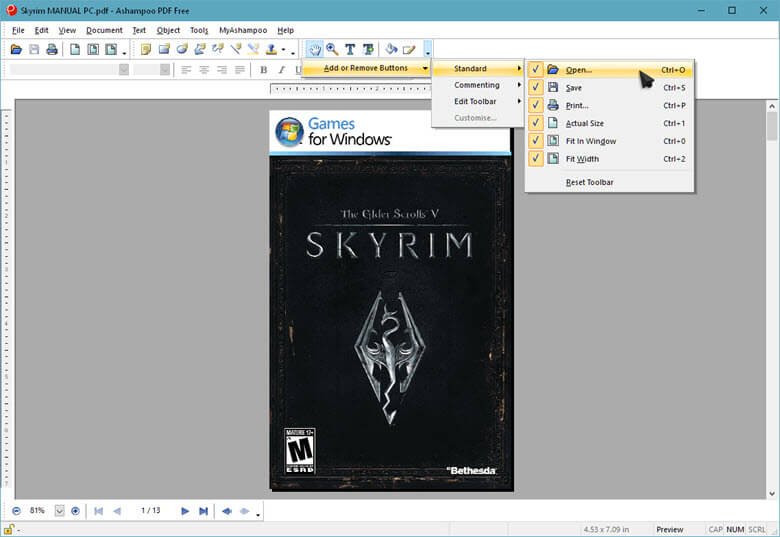Zoom in using the plus button
Viewport: 780px width, 537px height.
[75, 511]
